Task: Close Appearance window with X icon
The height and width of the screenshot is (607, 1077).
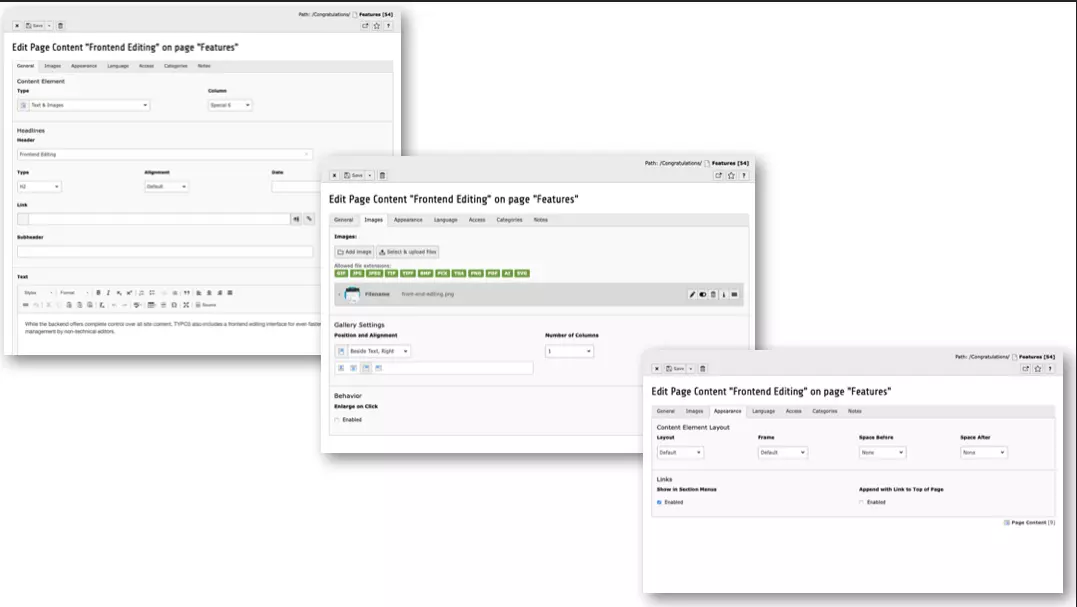Action: pos(657,369)
